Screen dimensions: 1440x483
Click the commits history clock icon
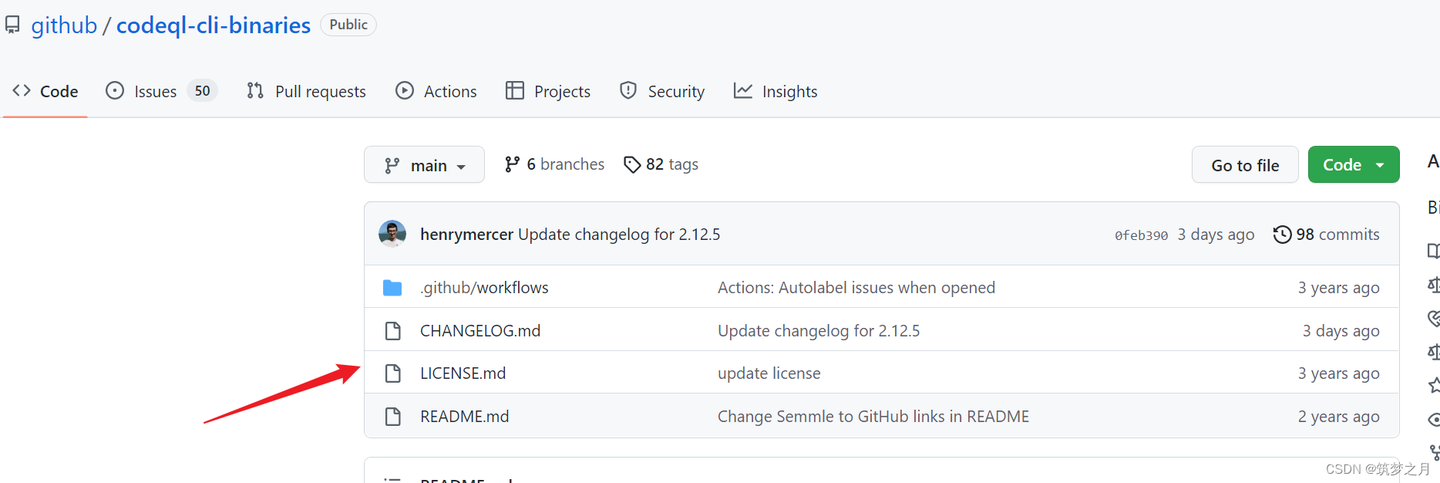[1282, 234]
